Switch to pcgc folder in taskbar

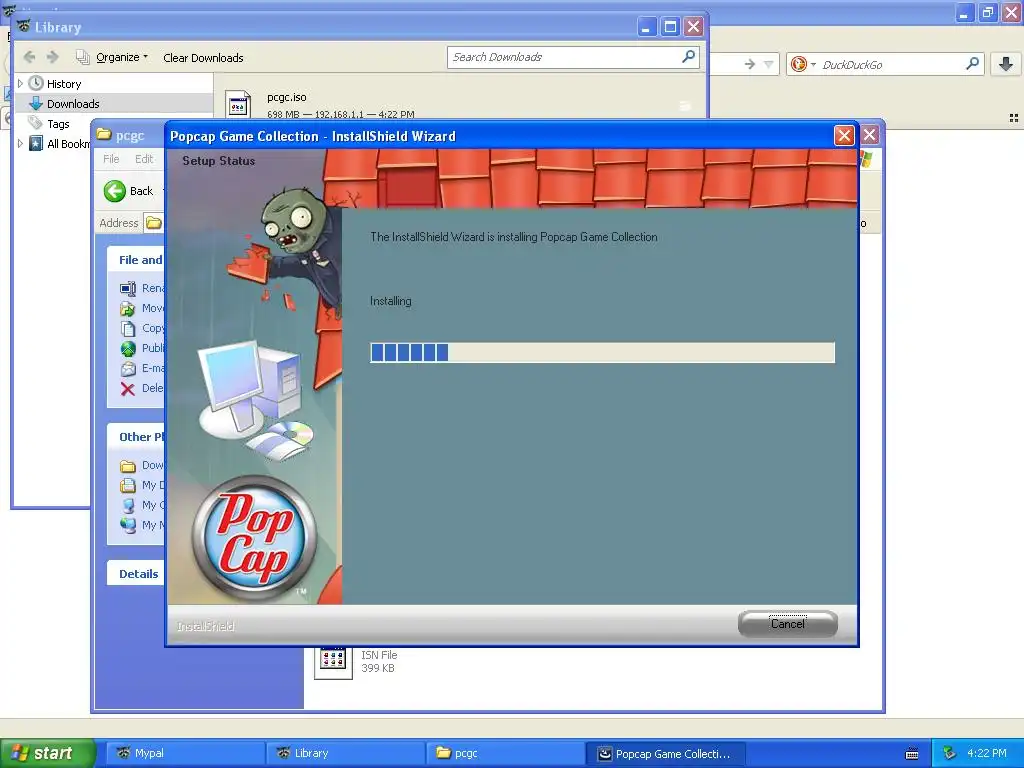pyautogui.click(x=504, y=753)
